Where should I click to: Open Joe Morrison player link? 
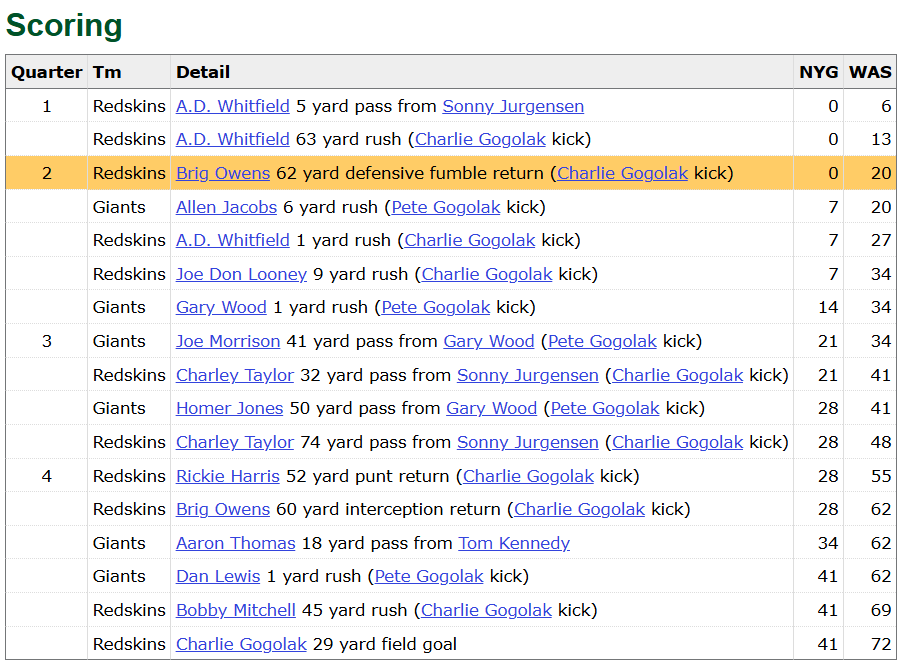pyautogui.click(x=228, y=341)
